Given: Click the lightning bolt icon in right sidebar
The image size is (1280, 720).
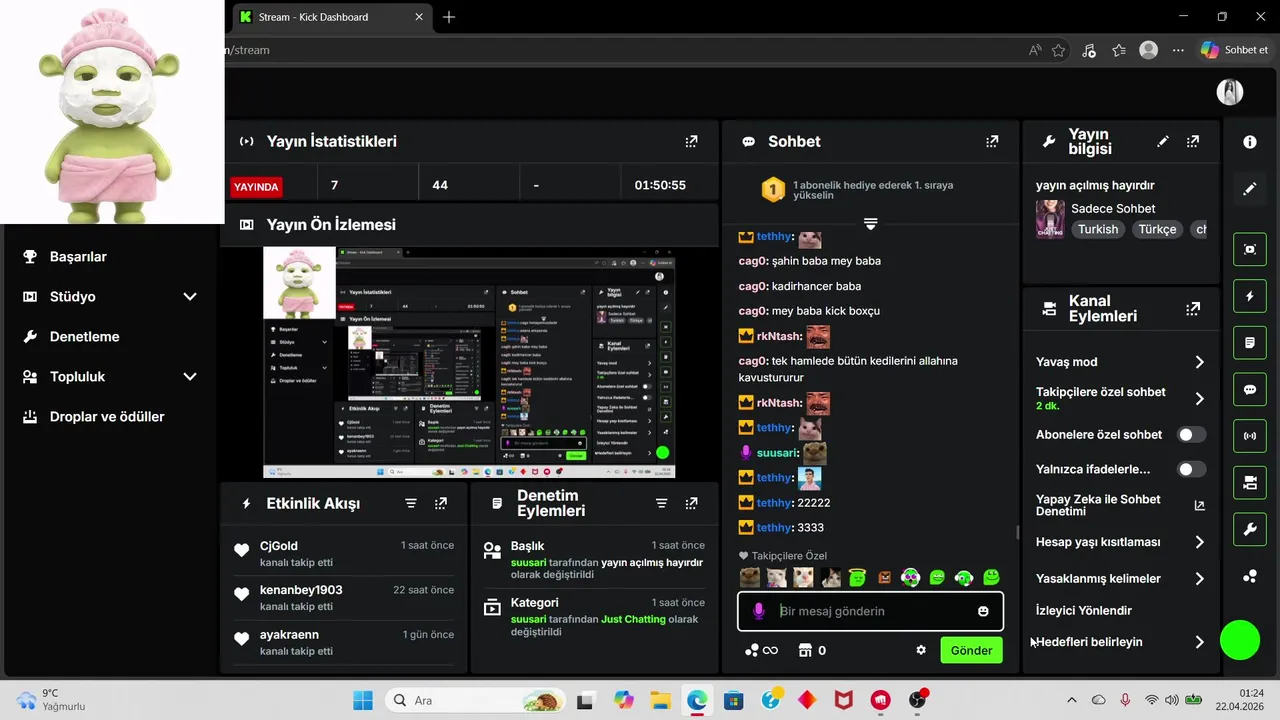Looking at the screenshot, I should pos(1250,296).
